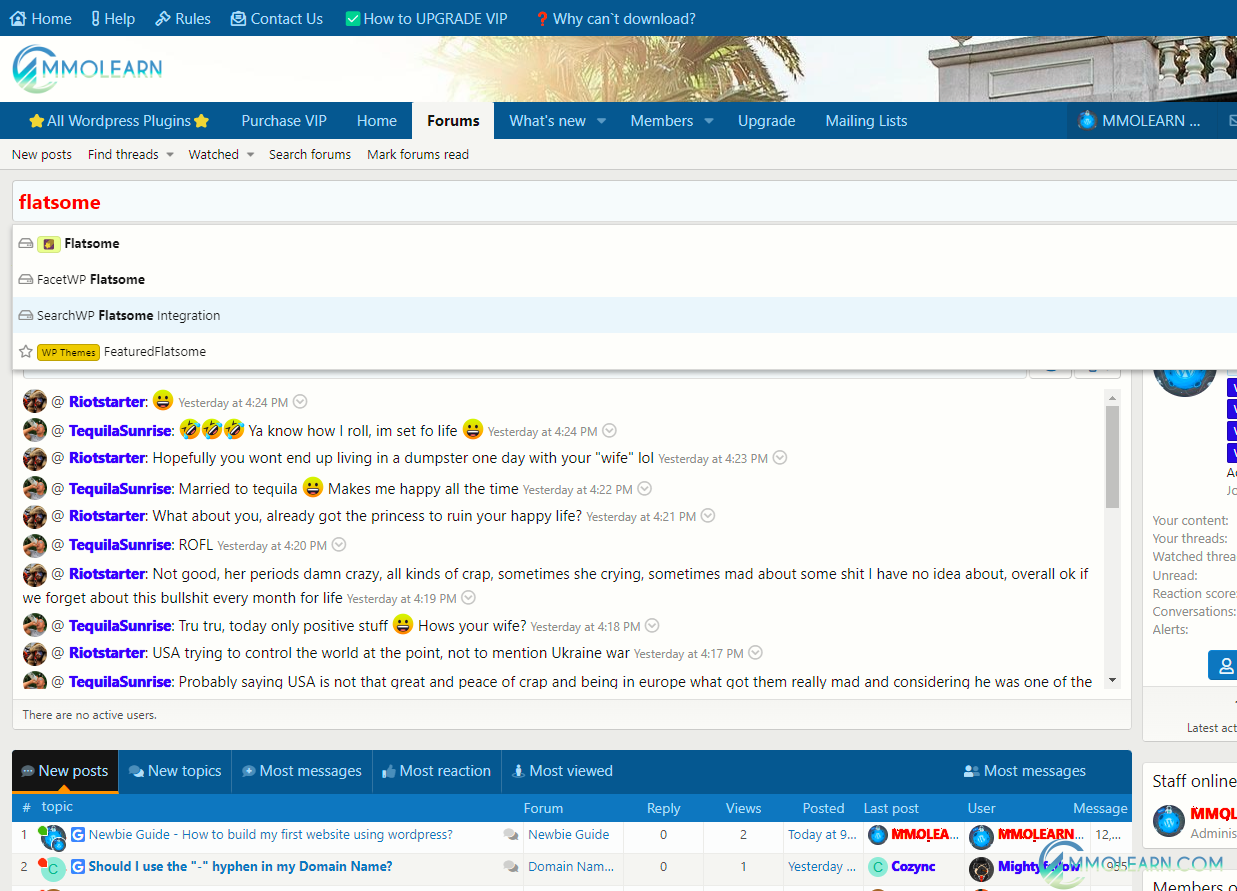
Task: Click the shoutbox scrollbar down arrow
Action: (x=1112, y=680)
